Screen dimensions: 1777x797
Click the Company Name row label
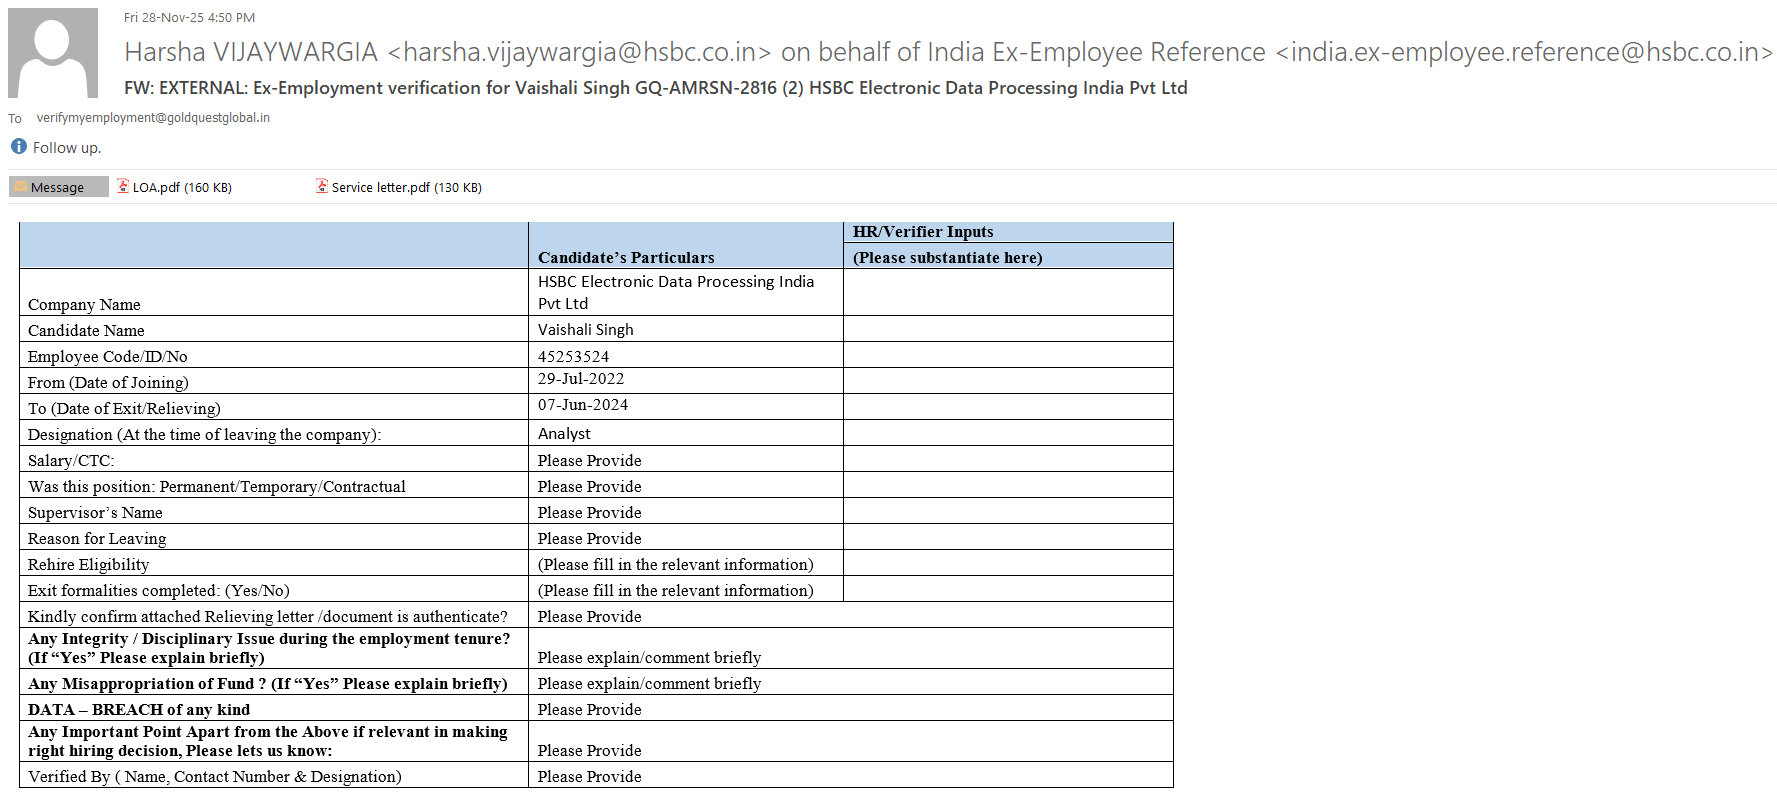point(84,305)
